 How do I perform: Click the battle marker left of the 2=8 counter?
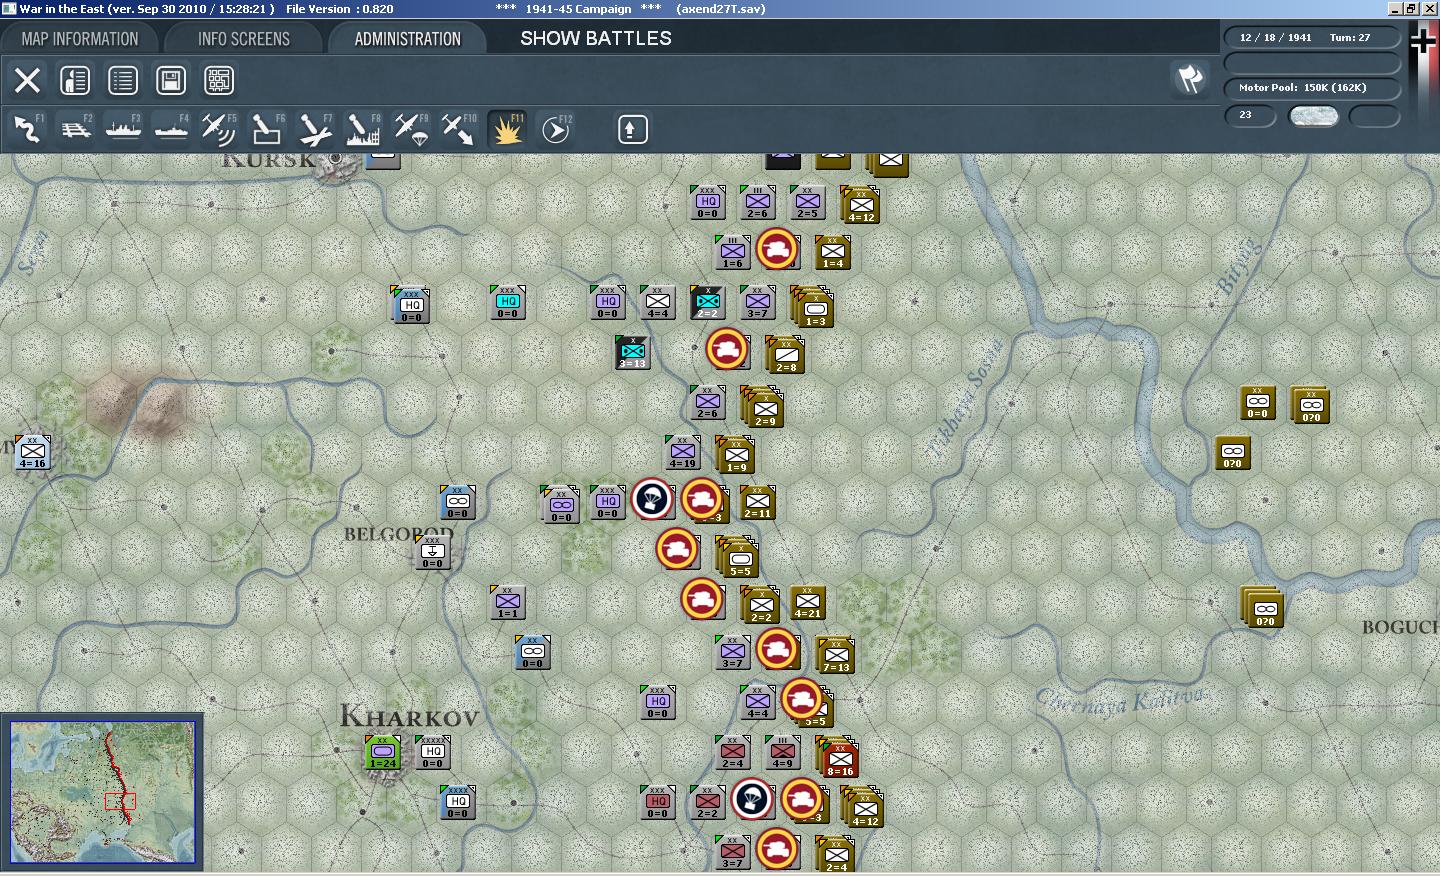coord(727,349)
